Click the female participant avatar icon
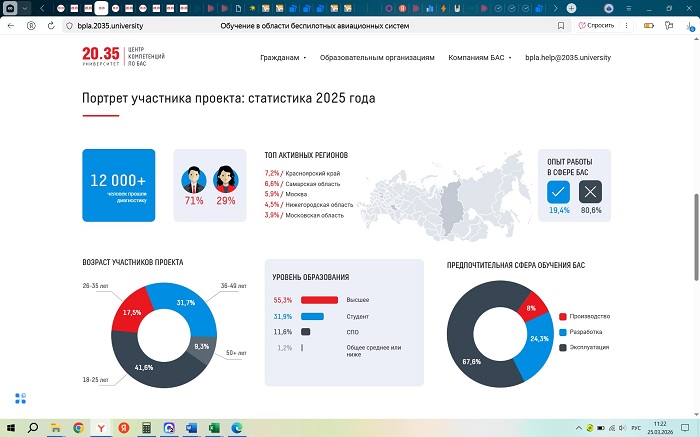This screenshot has height=437, width=700. pos(225,178)
